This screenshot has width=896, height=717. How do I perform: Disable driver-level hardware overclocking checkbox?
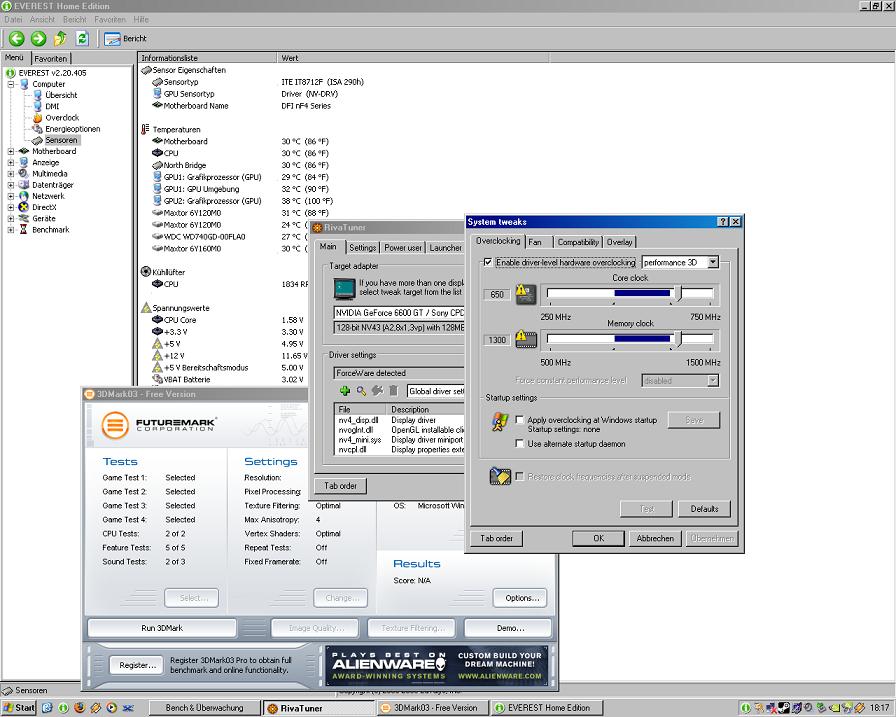488,262
